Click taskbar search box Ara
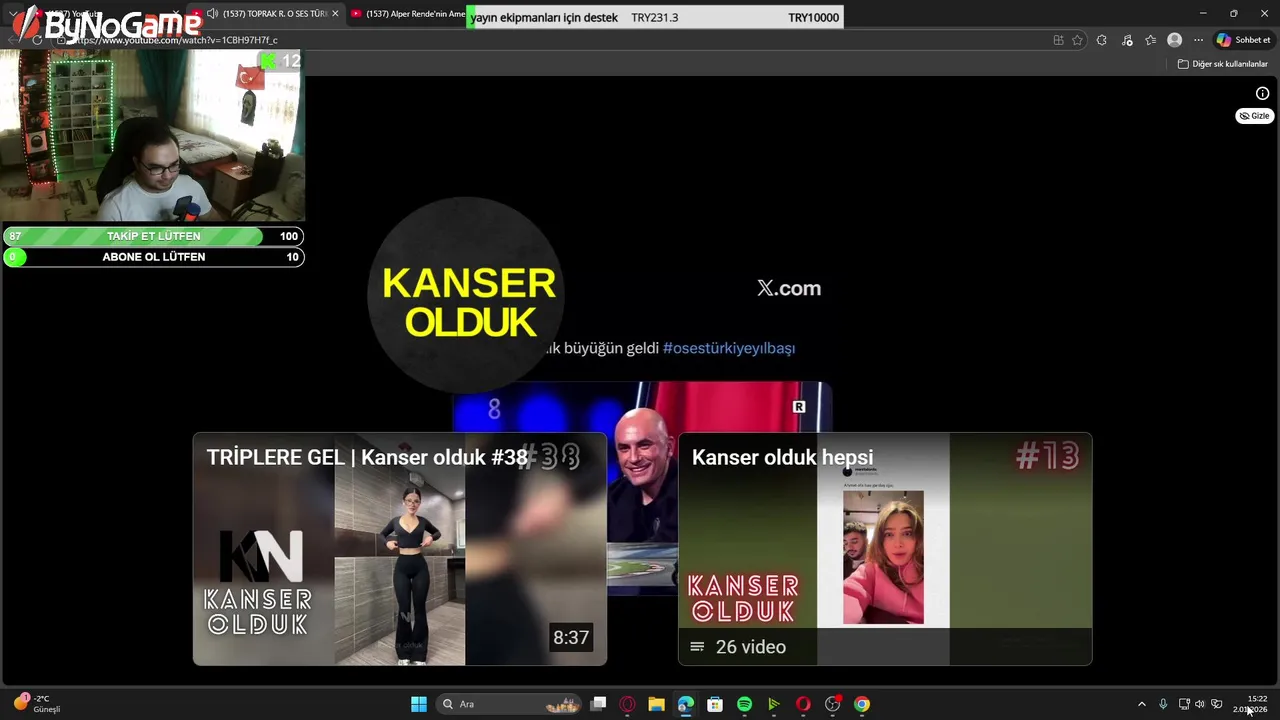Viewport: 1280px width, 720px height. (510, 704)
